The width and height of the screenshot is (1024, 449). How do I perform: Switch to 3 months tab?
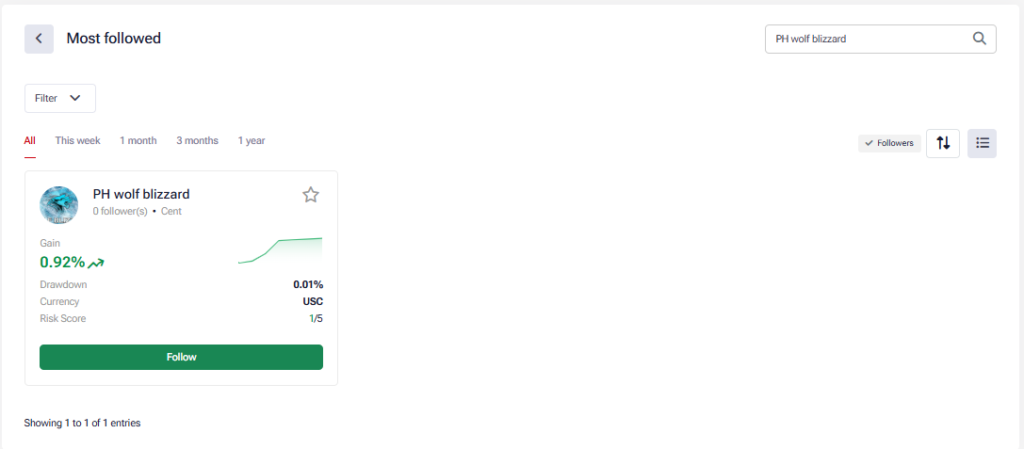[197, 141]
